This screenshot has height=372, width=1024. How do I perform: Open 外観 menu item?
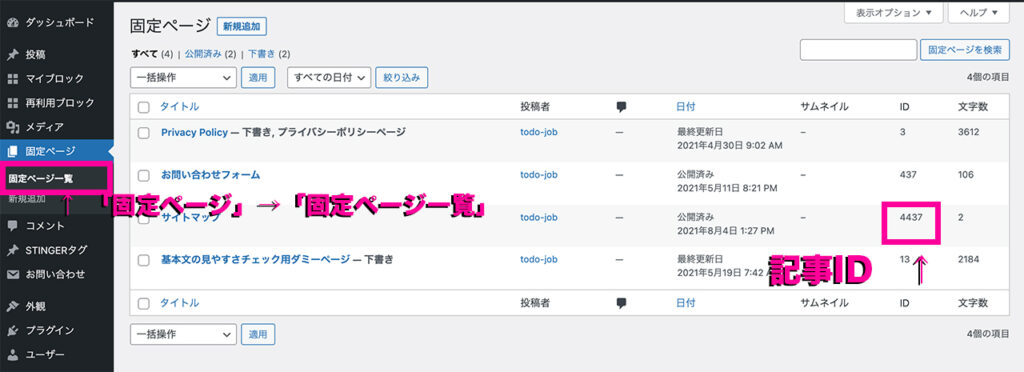click(35, 306)
